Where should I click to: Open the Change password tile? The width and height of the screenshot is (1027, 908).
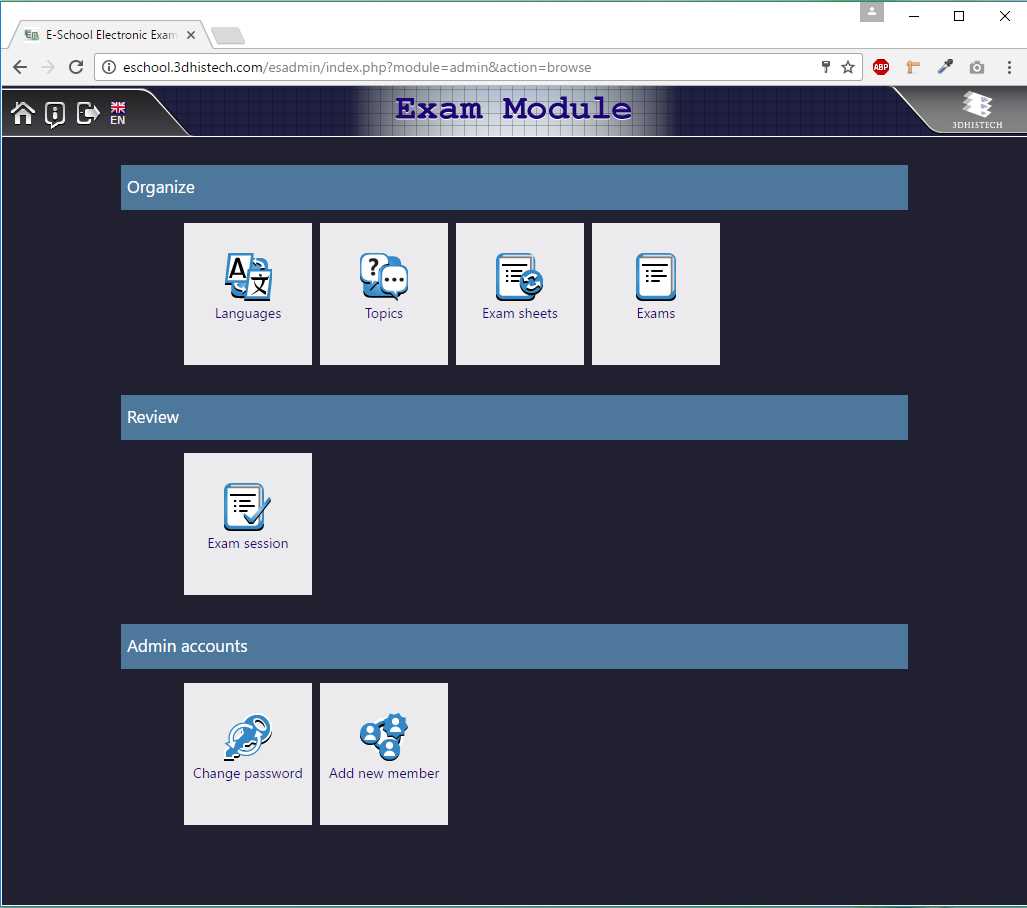tap(248, 753)
